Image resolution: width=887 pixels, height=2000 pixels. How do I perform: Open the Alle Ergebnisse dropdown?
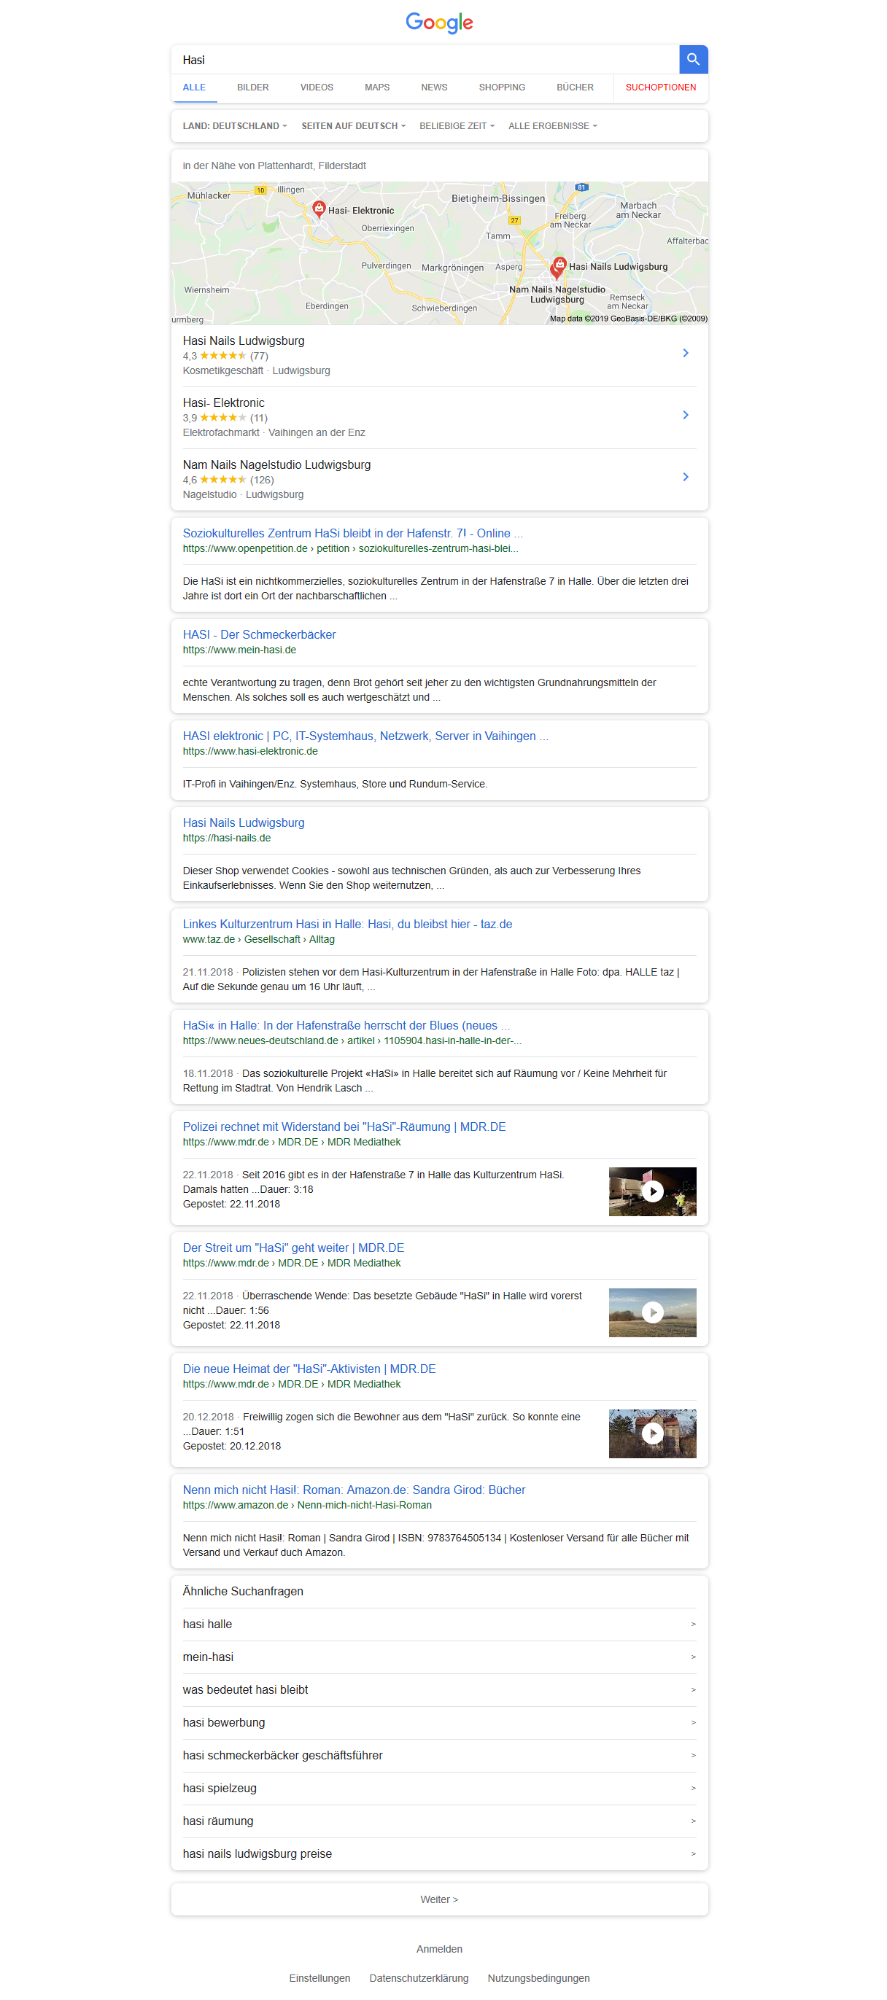click(x=553, y=126)
